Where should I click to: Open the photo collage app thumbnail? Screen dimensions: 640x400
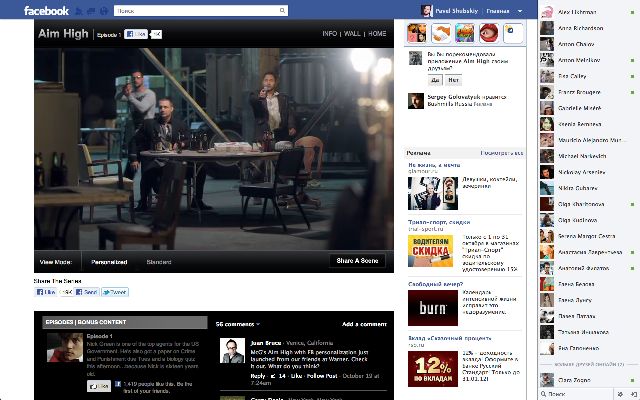point(417,33)
